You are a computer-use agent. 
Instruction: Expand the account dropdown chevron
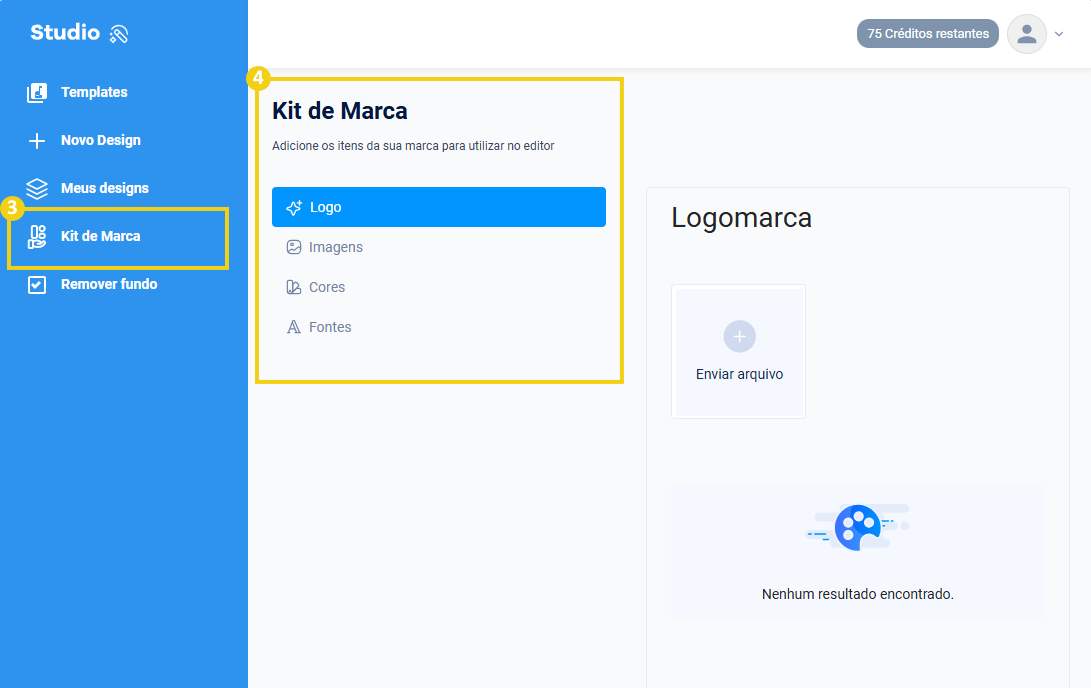(x=1059, y=33)
